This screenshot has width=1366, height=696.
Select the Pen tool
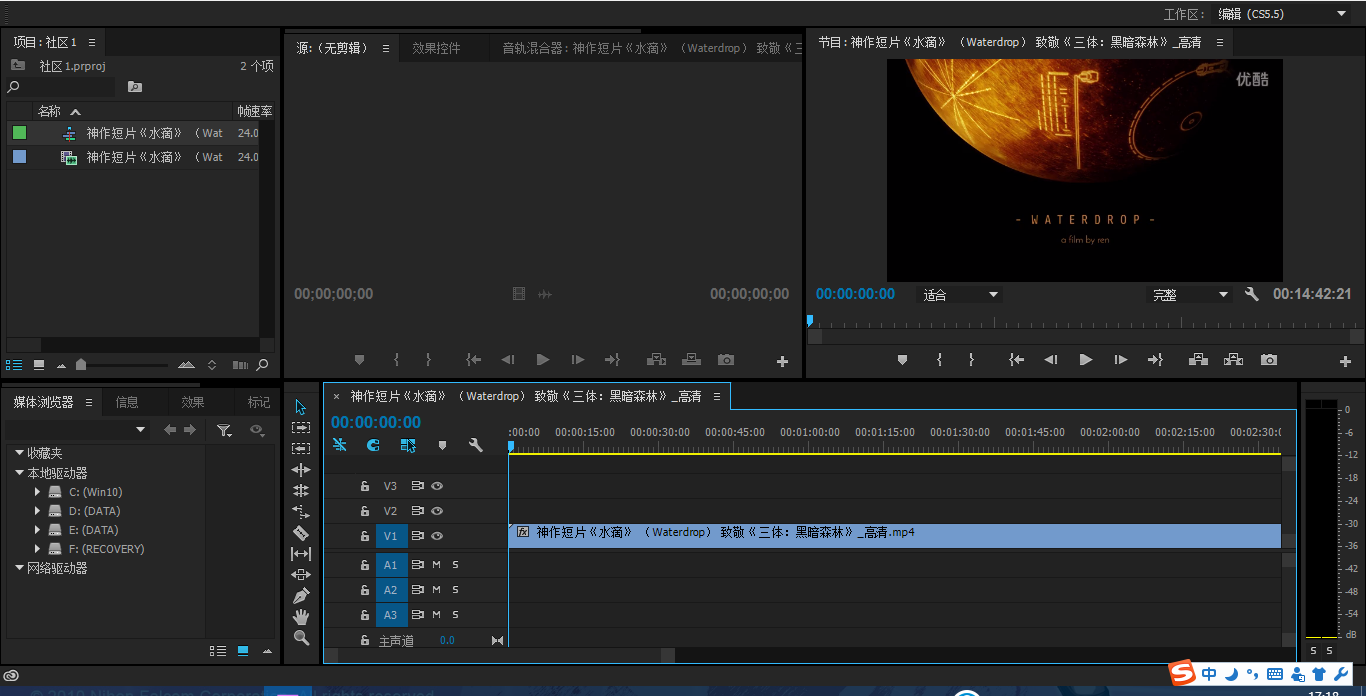pos(301,596)
